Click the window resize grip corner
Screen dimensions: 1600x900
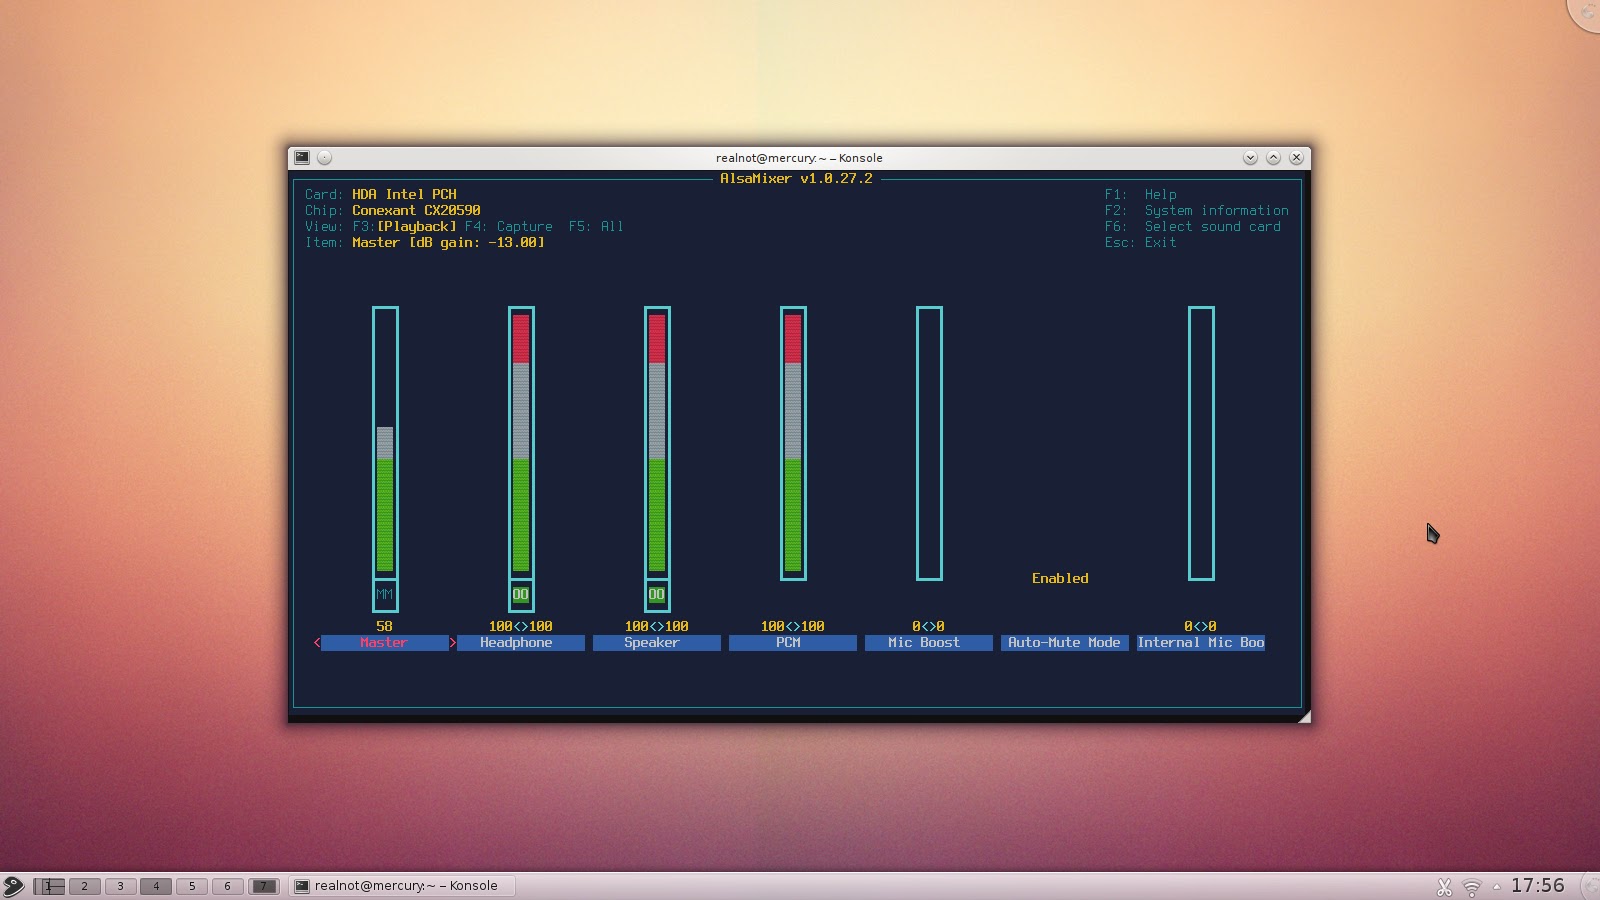pos(1303,716)
